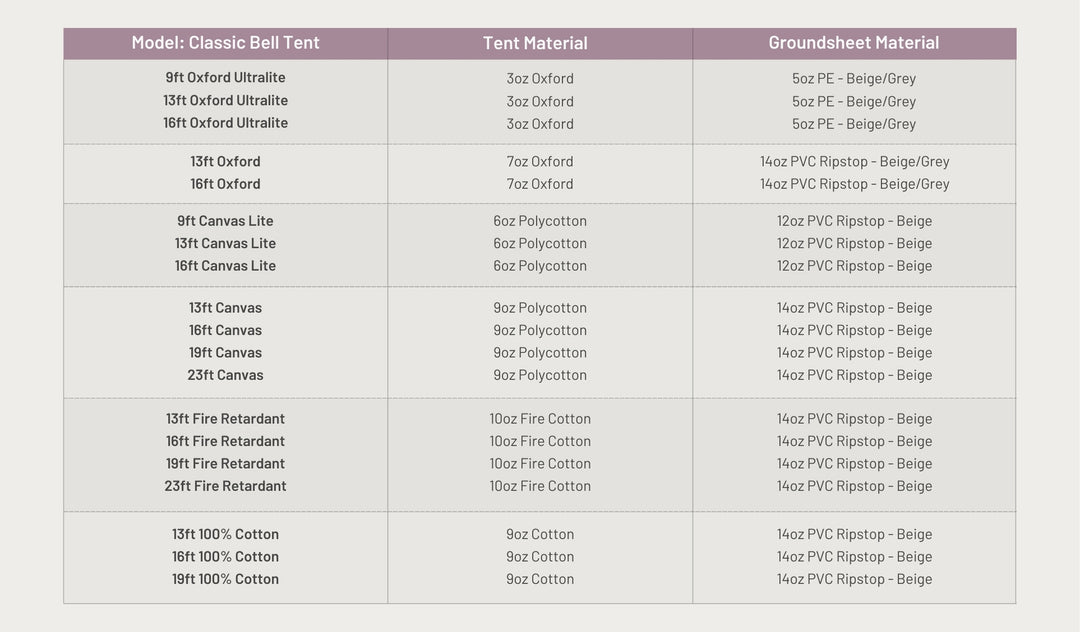This screenshot has width=1080, height=632.
Task: Click the '23ft Fire Retardant' model label
Action: point(225,486)
